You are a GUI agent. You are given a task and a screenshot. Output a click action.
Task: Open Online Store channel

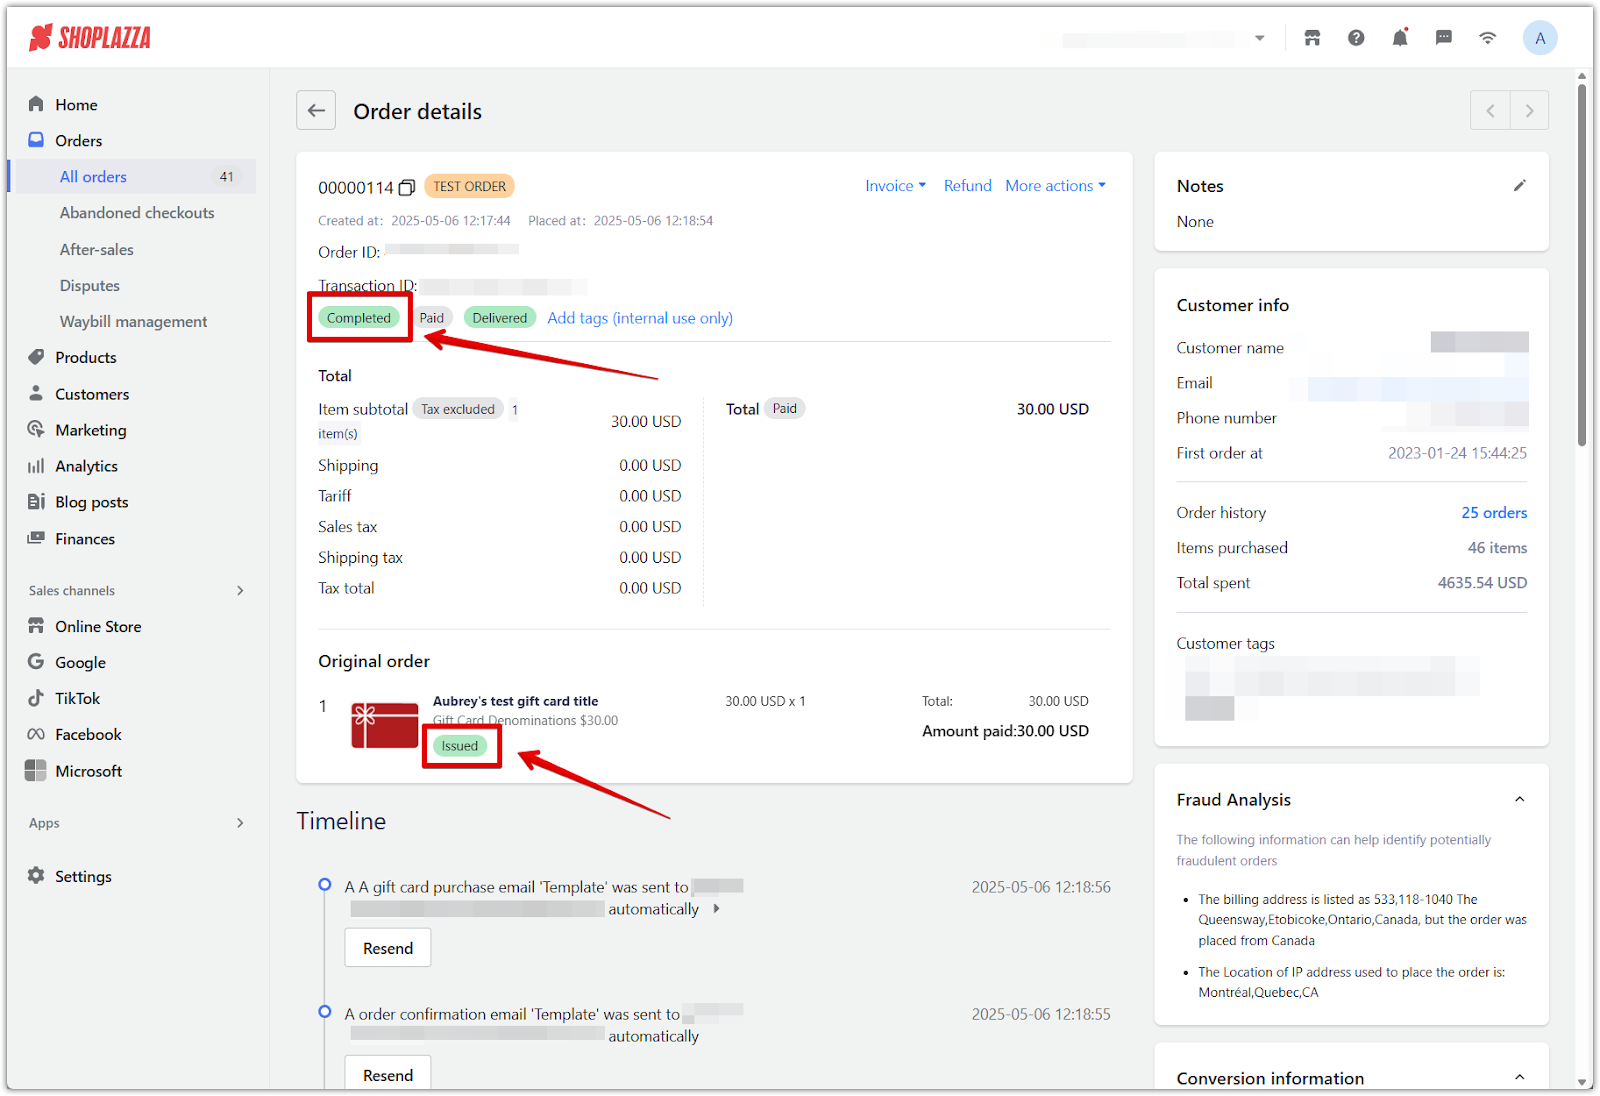98,627
